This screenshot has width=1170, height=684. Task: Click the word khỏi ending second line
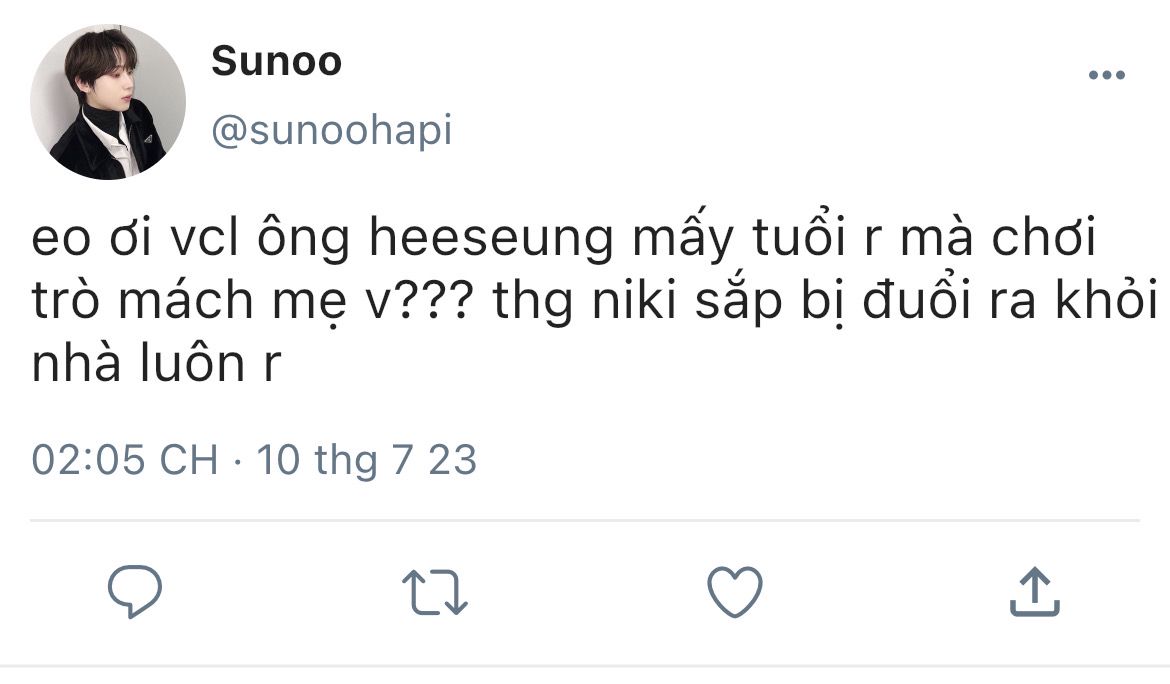1107,299
